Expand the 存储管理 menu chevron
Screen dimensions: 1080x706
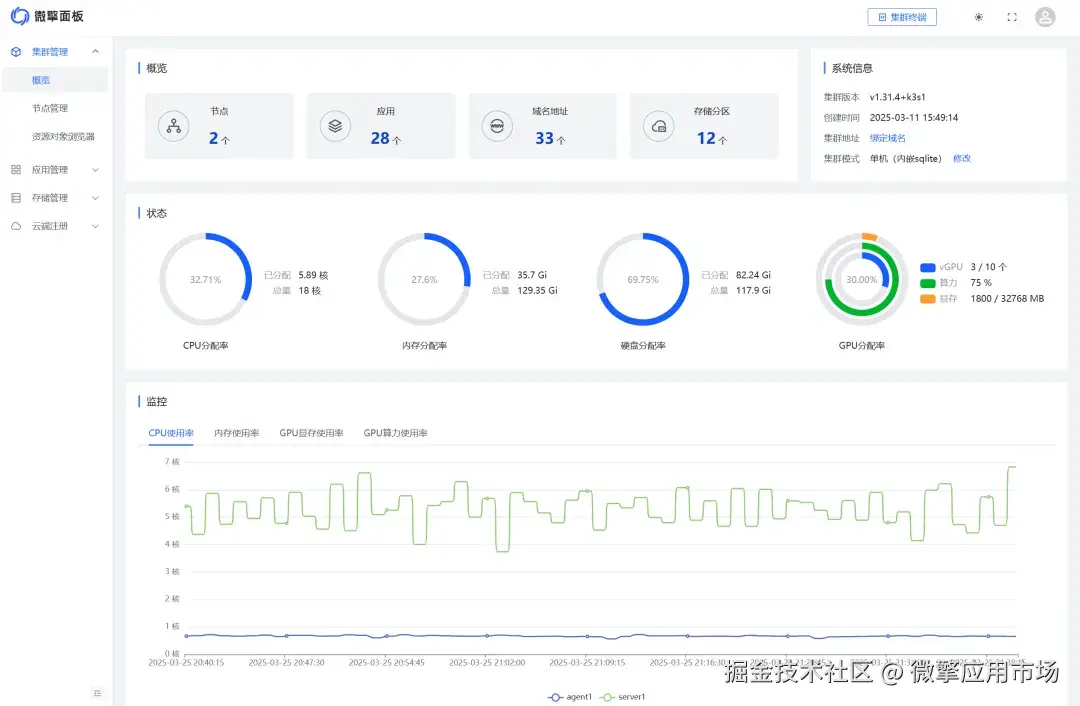tap(96, 198)
